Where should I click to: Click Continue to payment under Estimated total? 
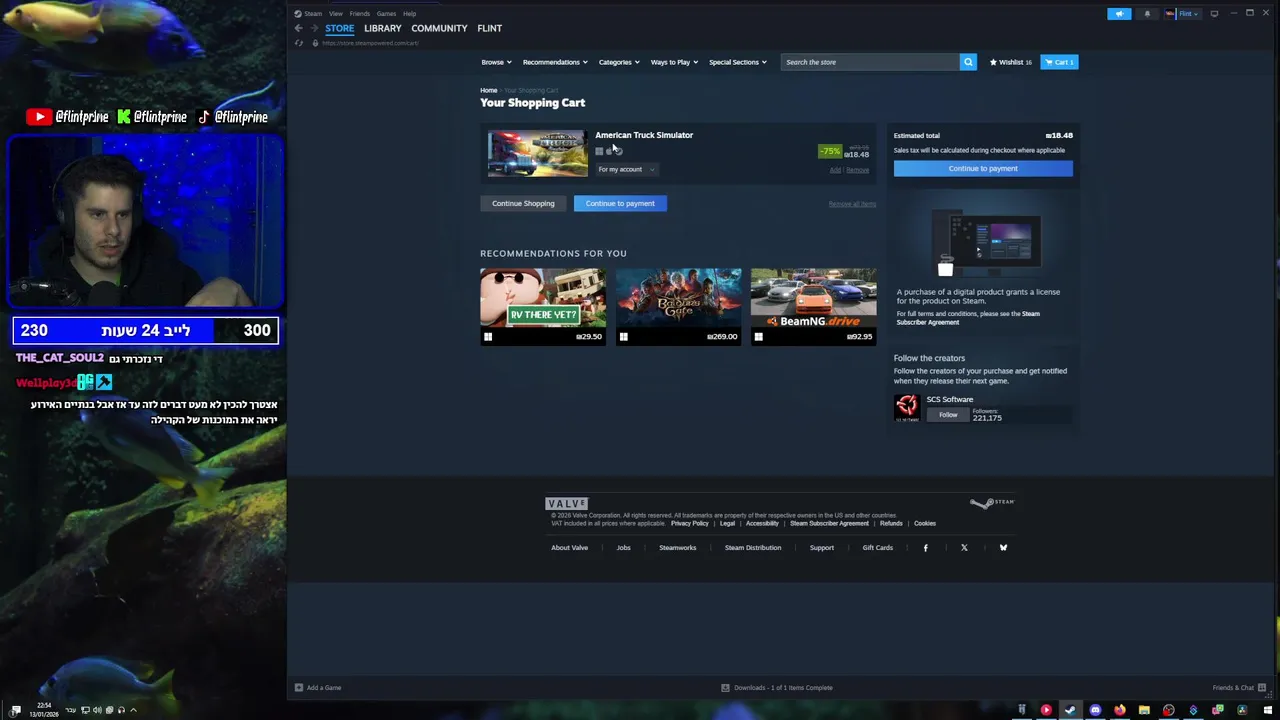(x=983, y=168)
